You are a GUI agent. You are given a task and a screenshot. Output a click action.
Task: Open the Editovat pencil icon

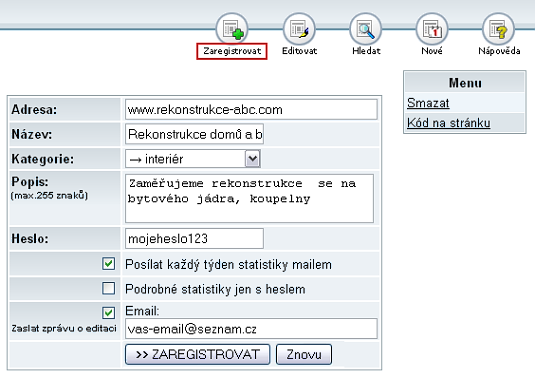point(299,29)
